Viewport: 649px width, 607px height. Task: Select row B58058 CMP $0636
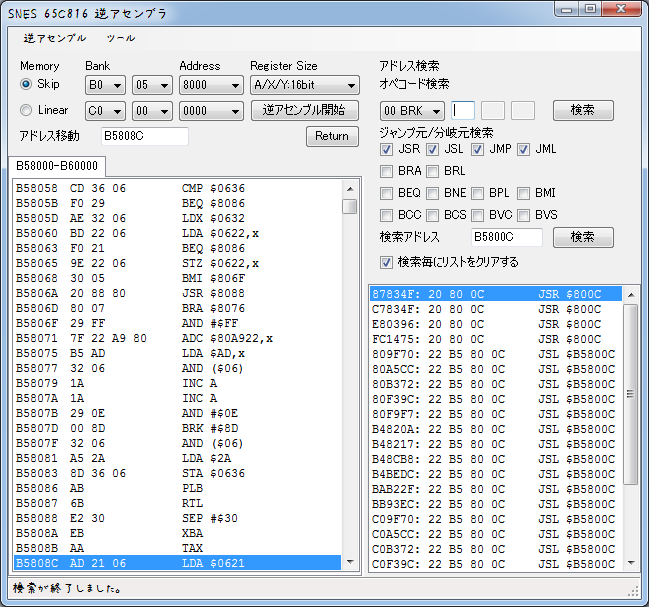(x=178, y=188)
